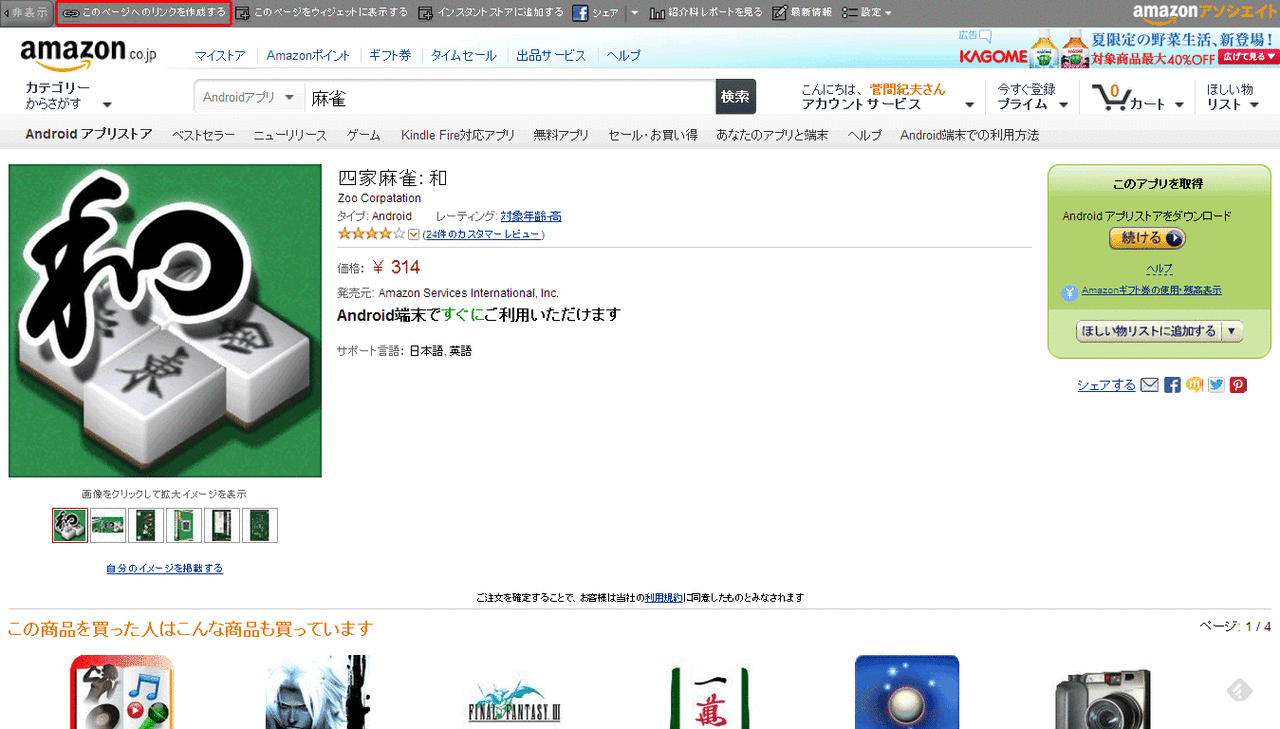Click the Facebook icon next to シェアする
This screenshot has width=1280, height=729.
(1172, 385)
